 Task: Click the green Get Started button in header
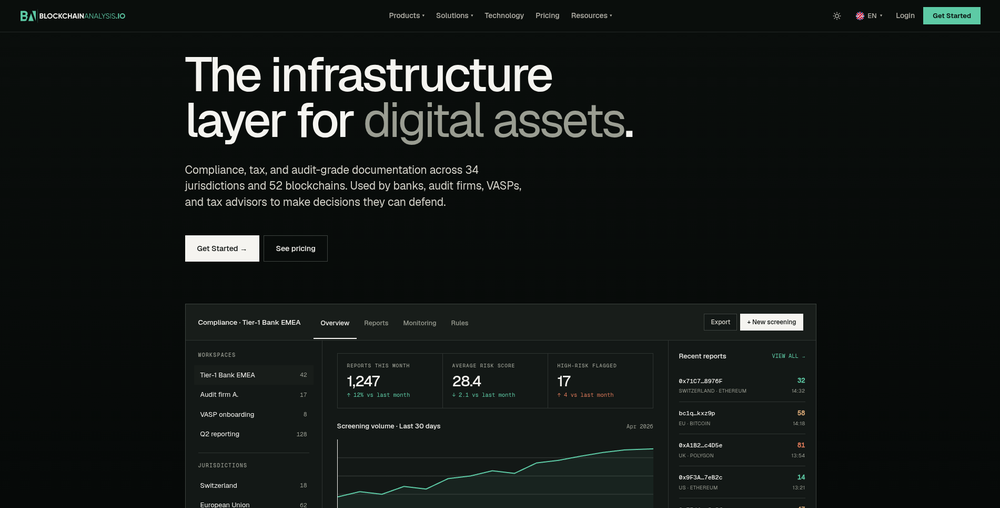pos(952,16)
